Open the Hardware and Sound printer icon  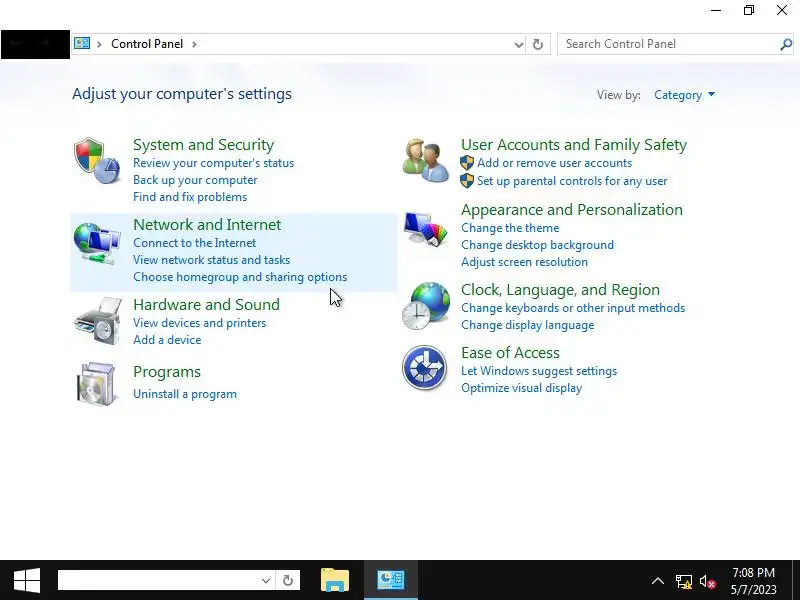pyautogui.click(x=98, y=321)
